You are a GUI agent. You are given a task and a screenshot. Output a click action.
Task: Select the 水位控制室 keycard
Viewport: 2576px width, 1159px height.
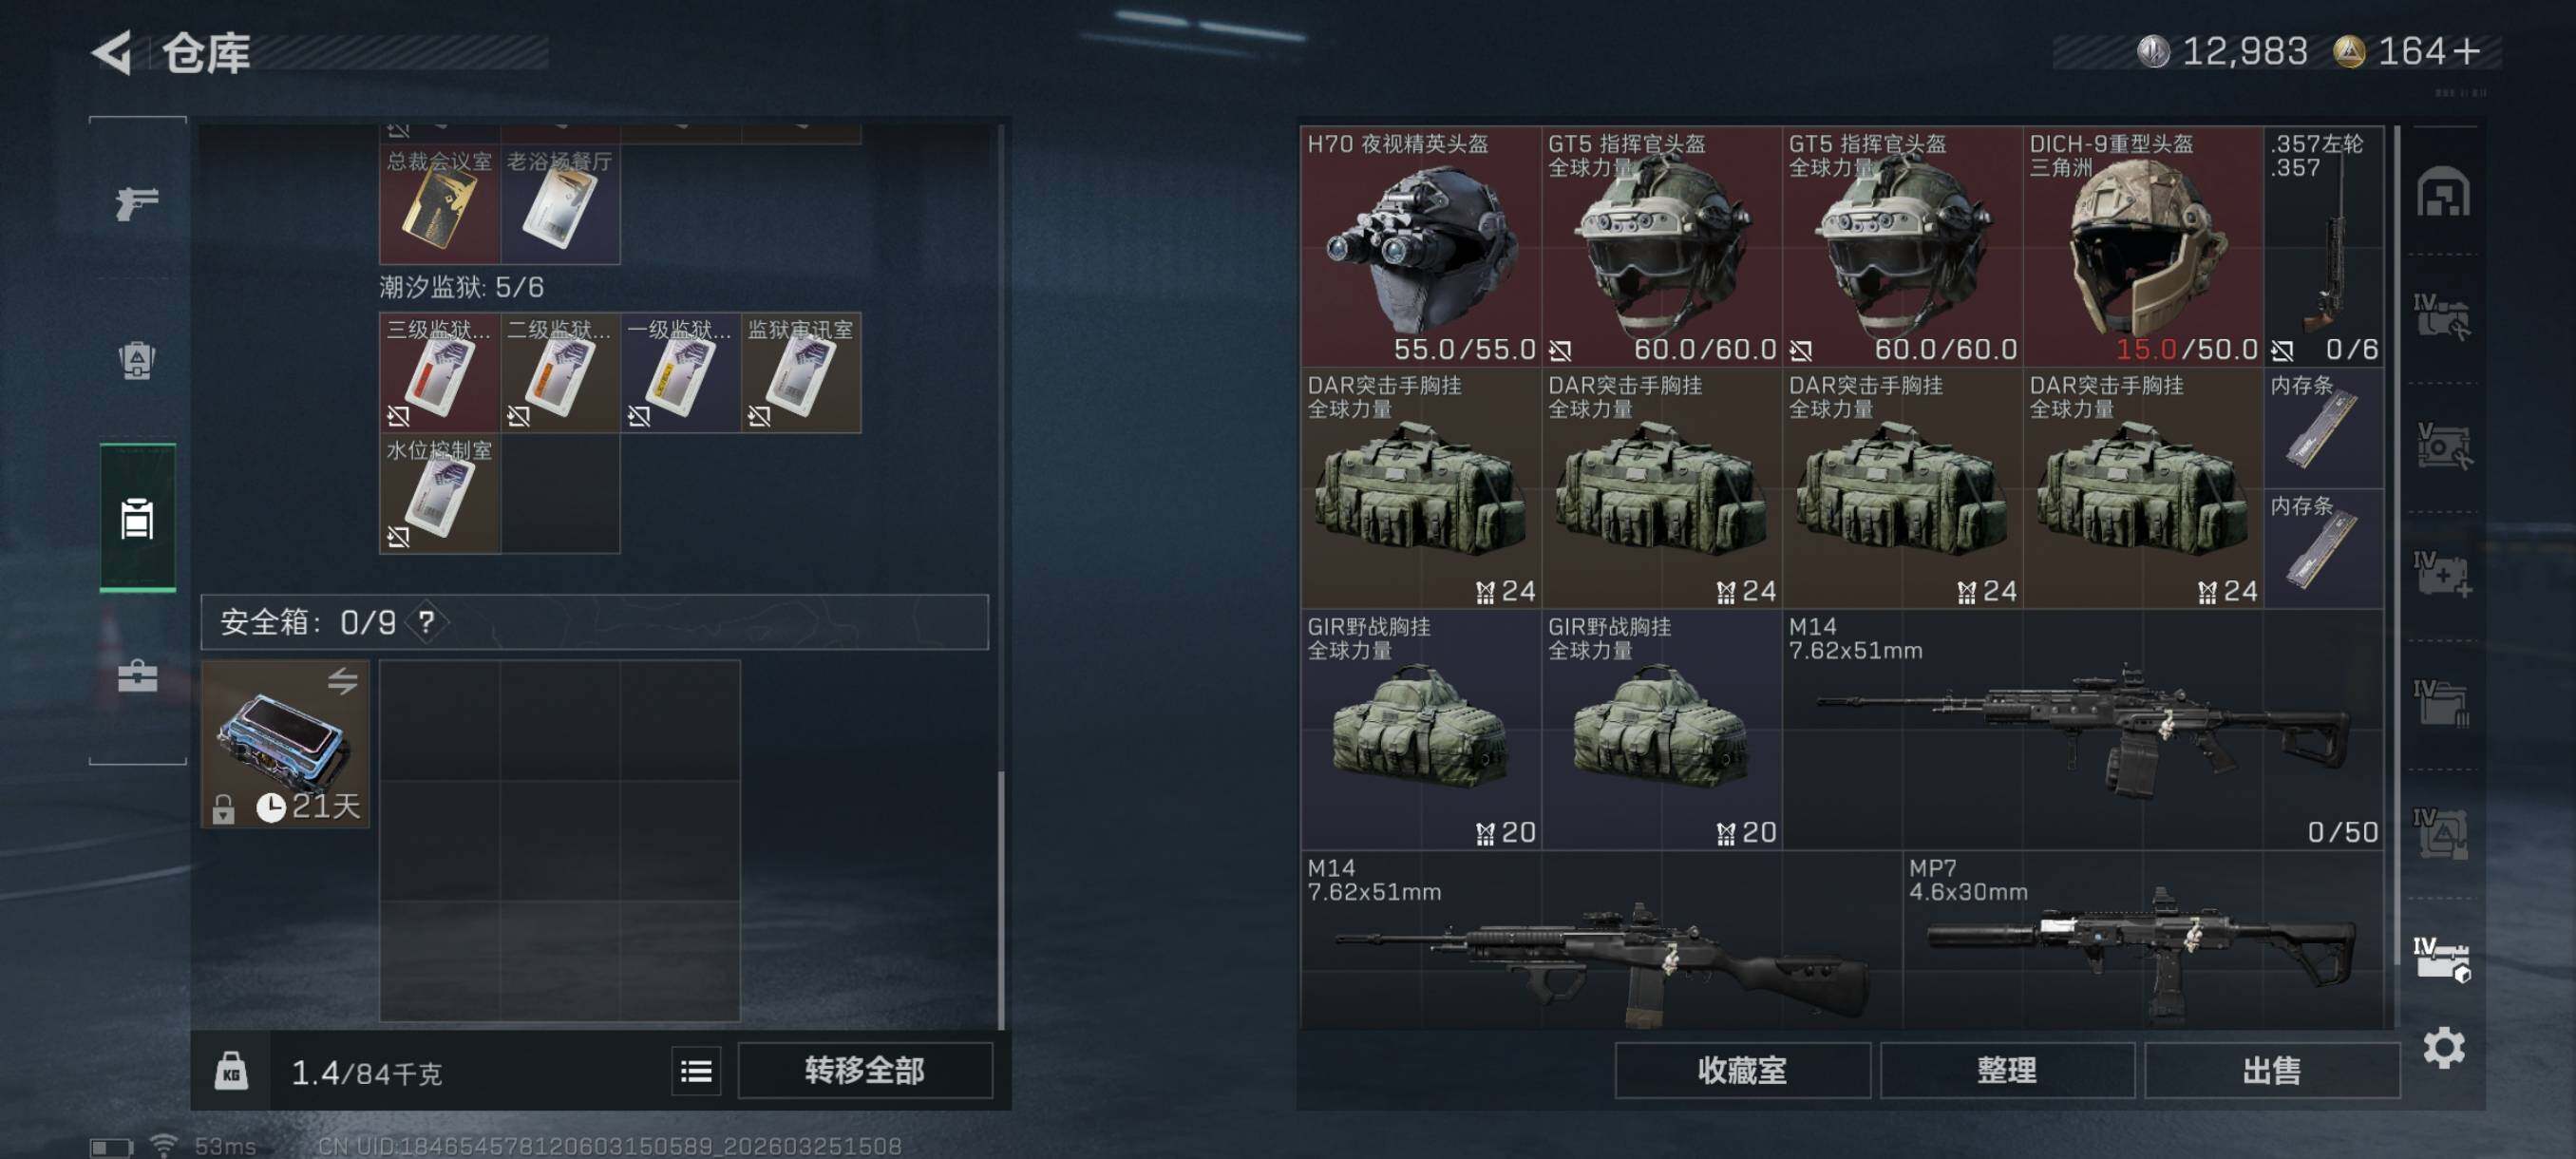point(439,493)
